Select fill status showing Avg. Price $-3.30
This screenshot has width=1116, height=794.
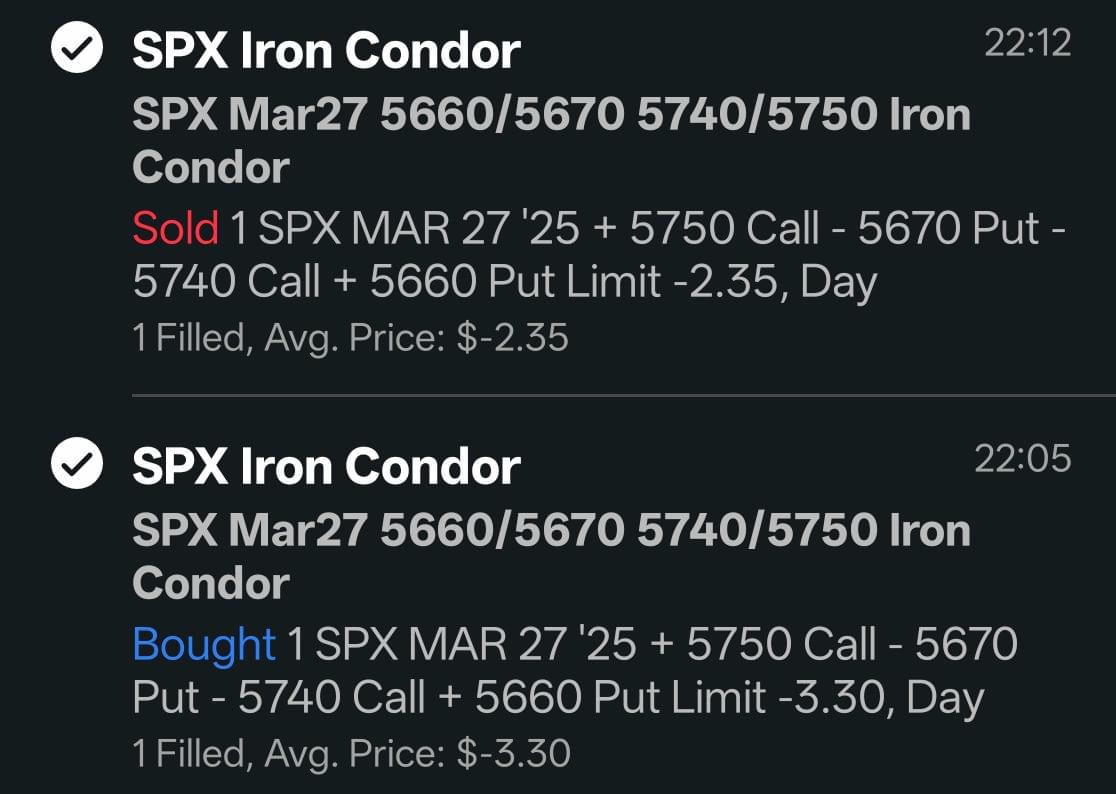coord(351,754)
